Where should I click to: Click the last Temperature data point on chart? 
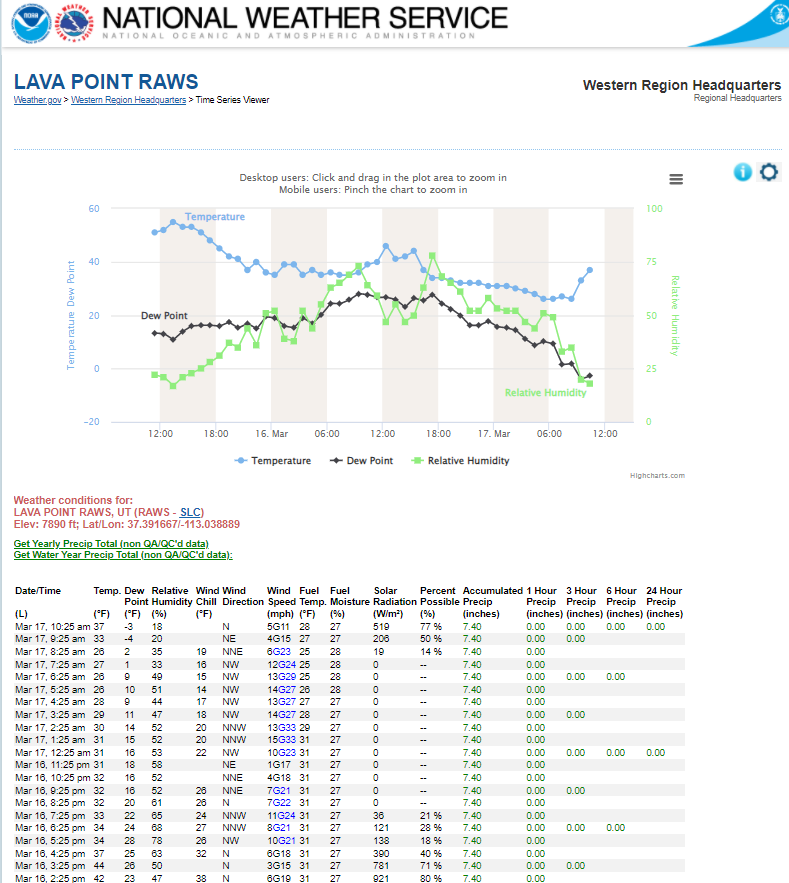tap(590, 270)
